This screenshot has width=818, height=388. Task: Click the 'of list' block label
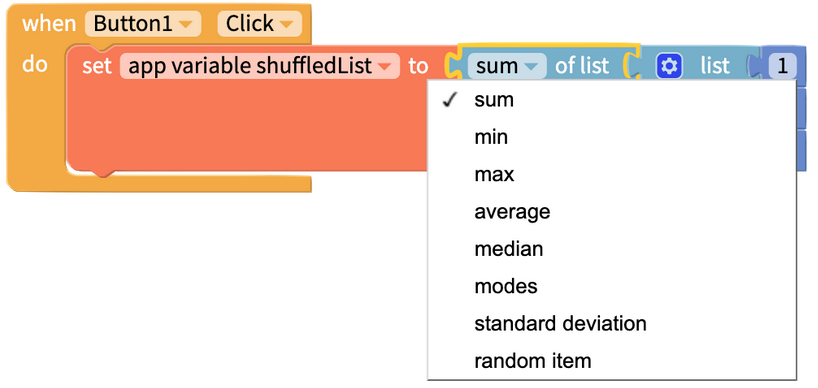(x=582, y=66)
